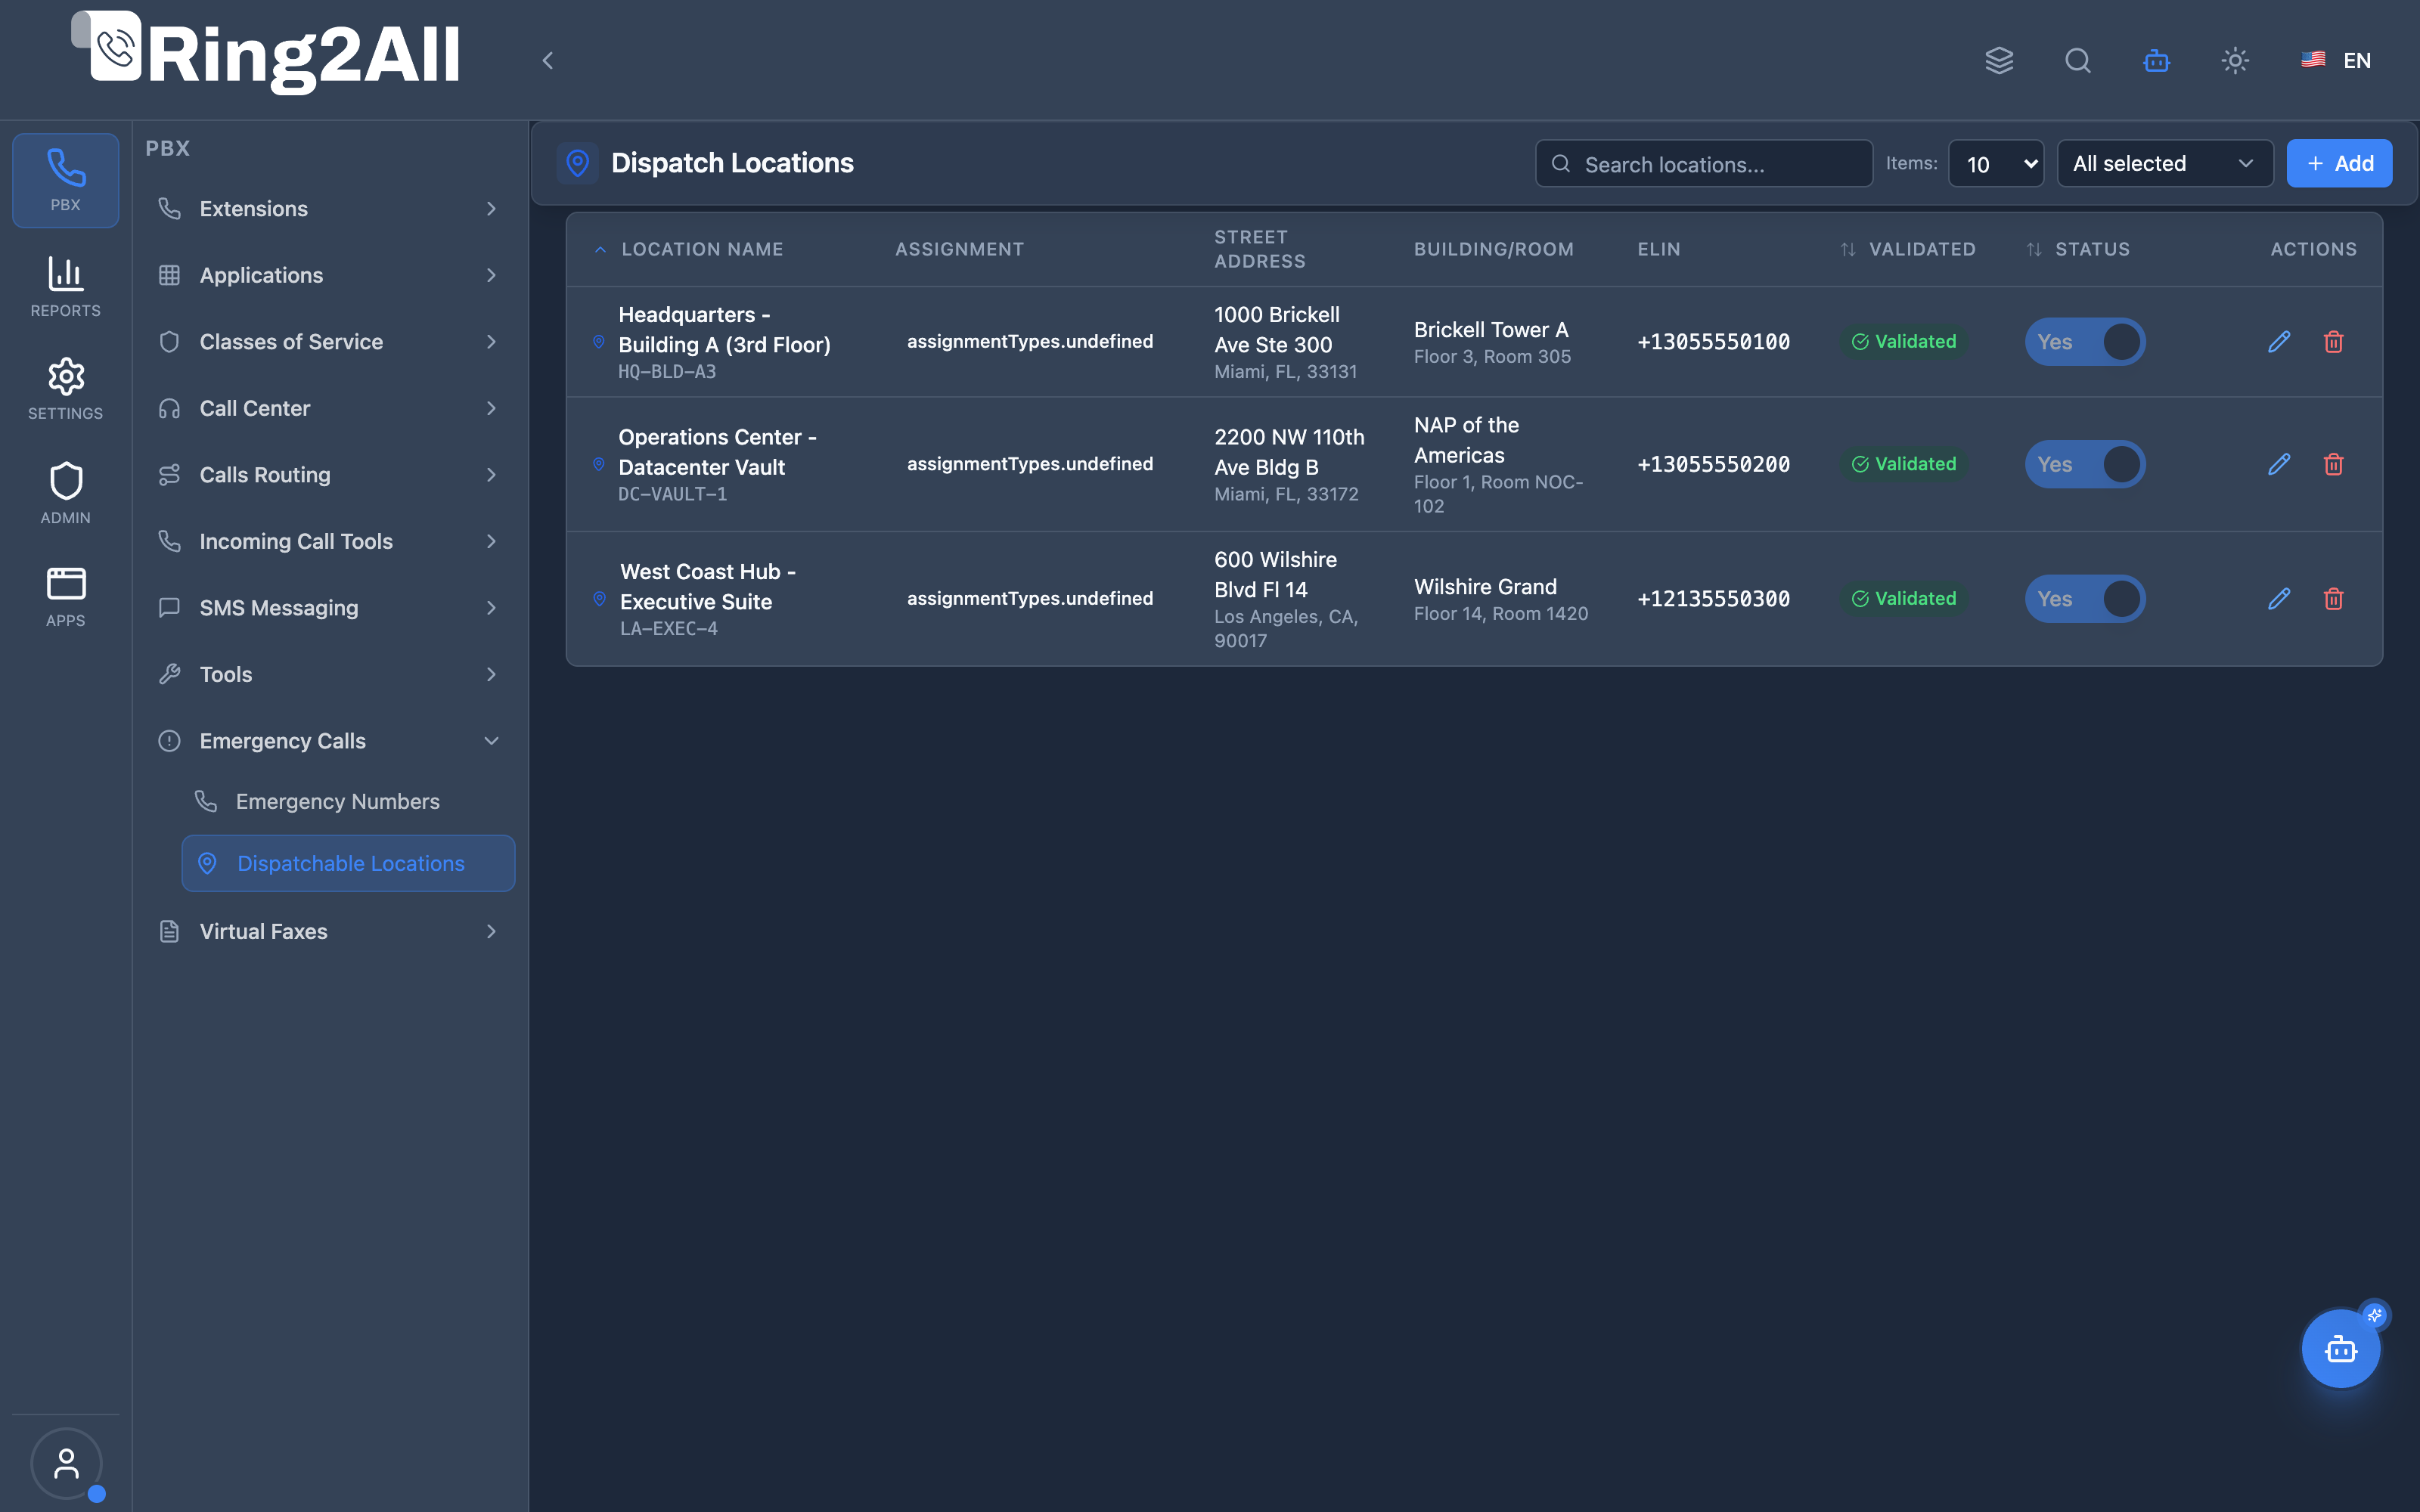Delete the Headquarters location with trash icon
2420x1512 pixels.
pos(2333,342)
